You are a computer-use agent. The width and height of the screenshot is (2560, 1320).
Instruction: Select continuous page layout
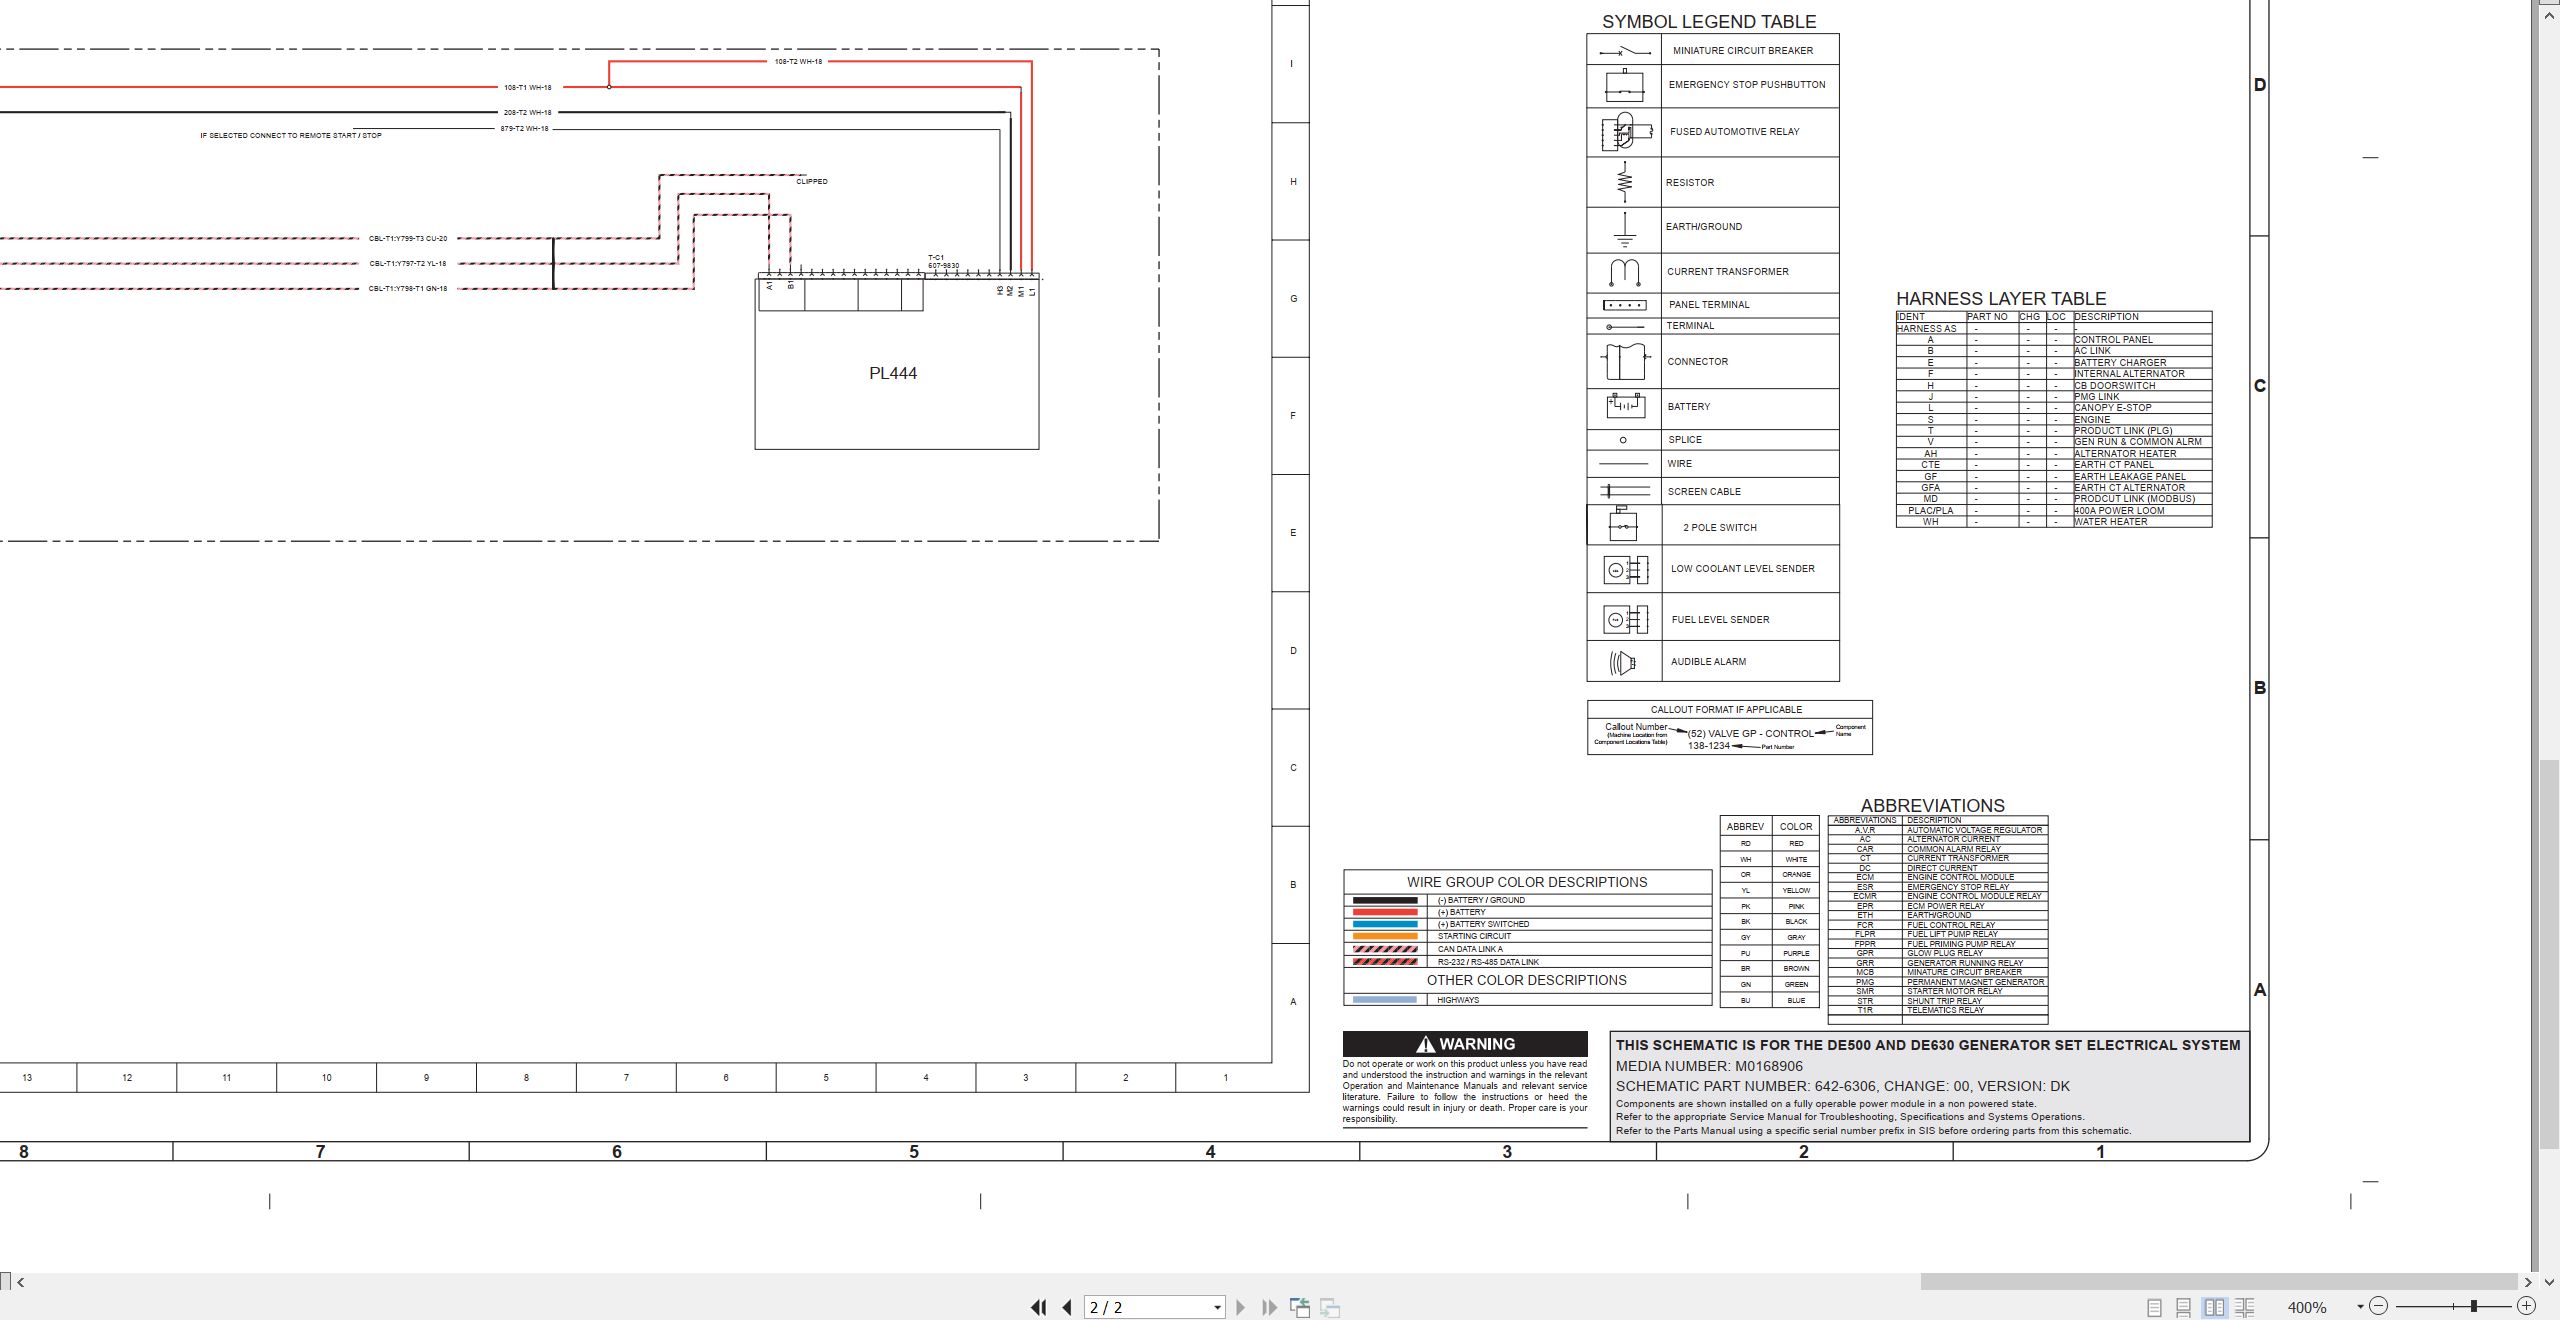(2184, 1307)
